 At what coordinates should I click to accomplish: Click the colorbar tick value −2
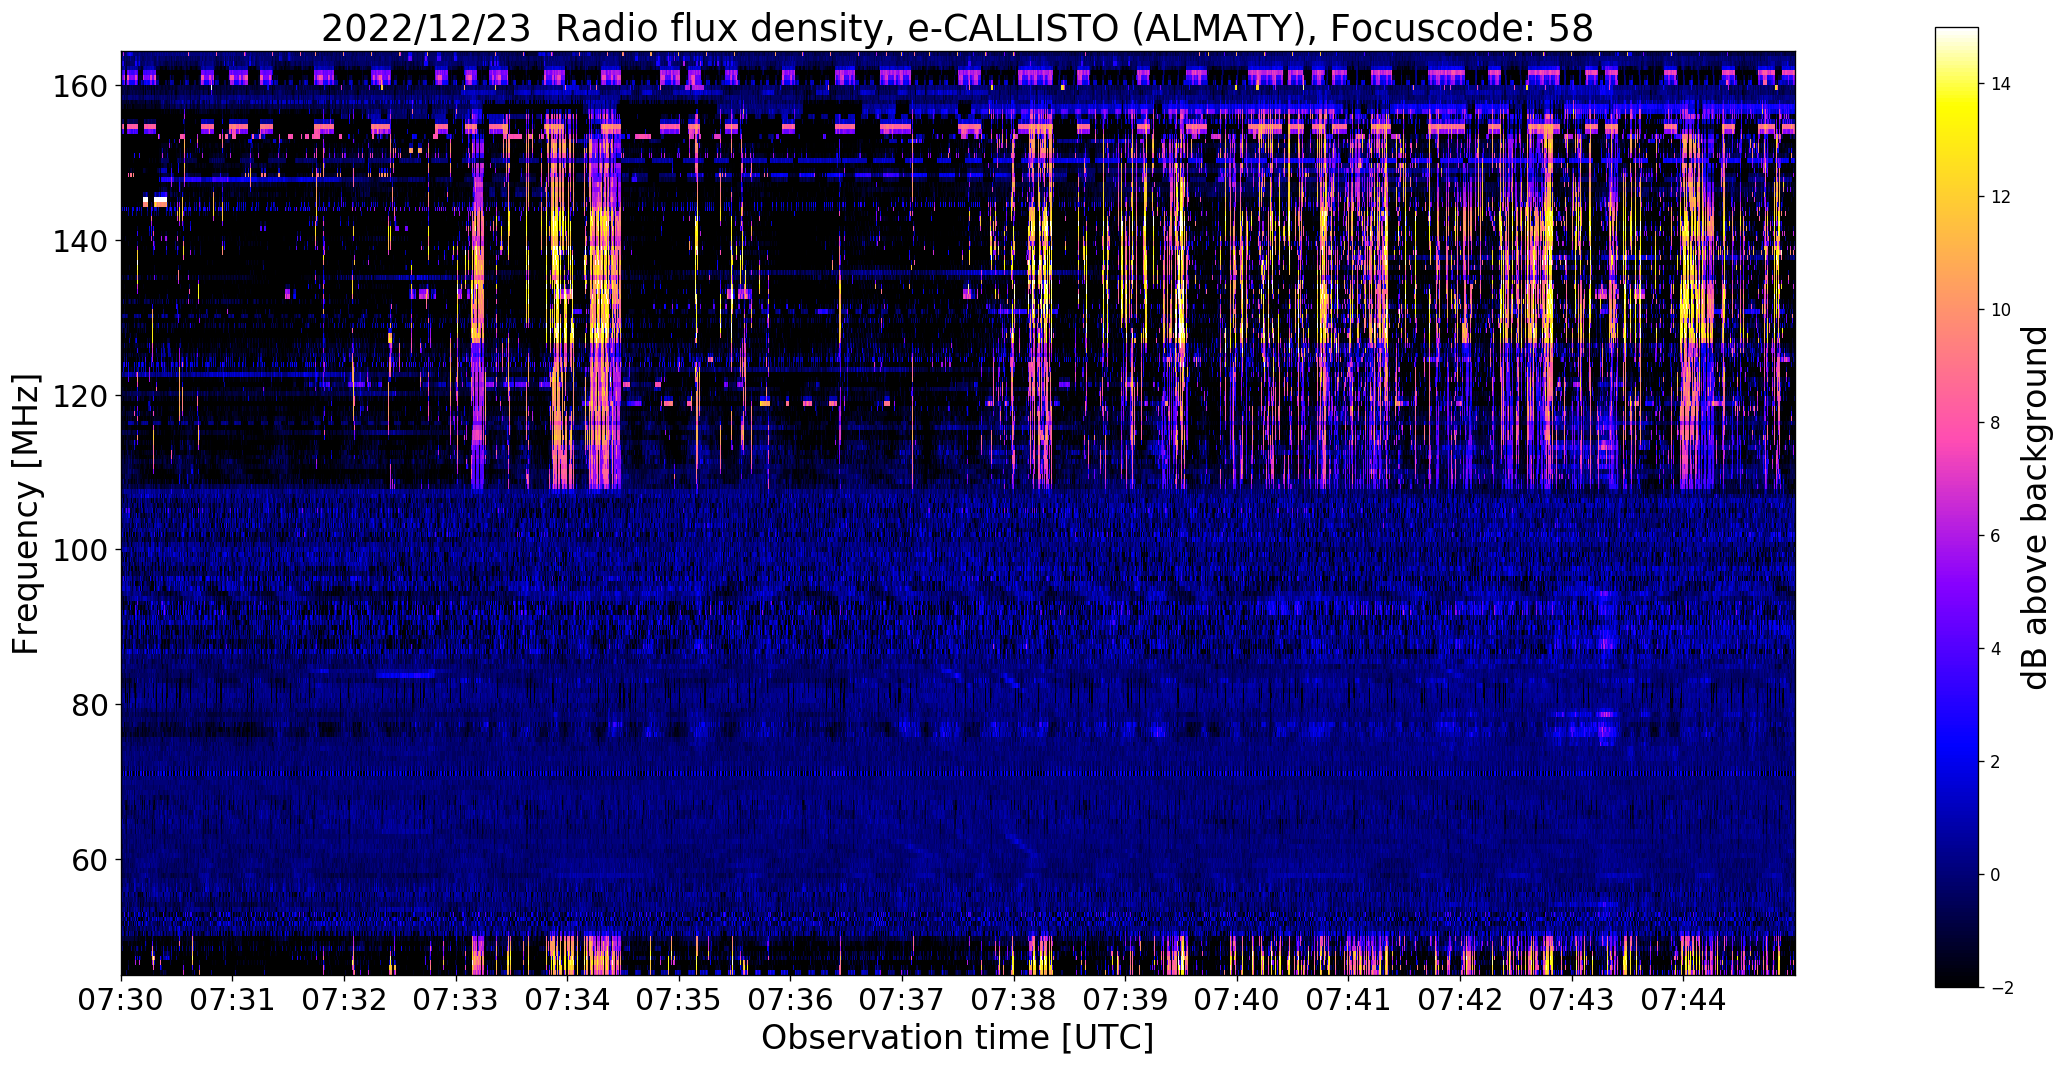[x=2001, y=988]
